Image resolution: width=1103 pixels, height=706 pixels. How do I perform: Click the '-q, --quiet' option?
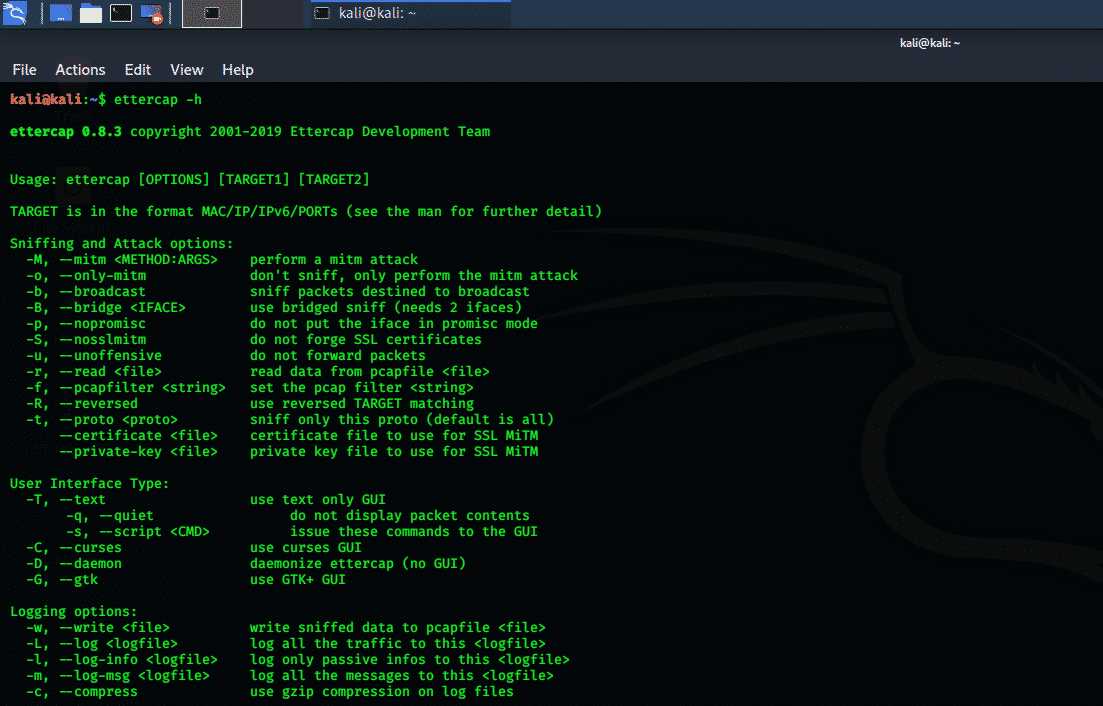coord(110,515)
